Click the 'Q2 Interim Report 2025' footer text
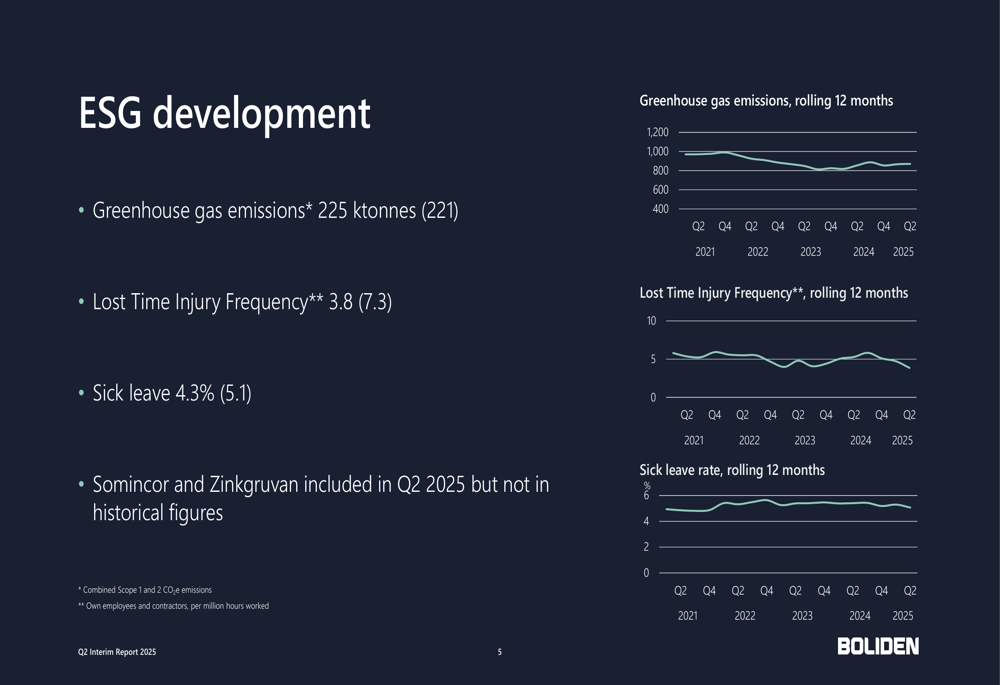This screenshot has width=1000, height=685. 117,652
